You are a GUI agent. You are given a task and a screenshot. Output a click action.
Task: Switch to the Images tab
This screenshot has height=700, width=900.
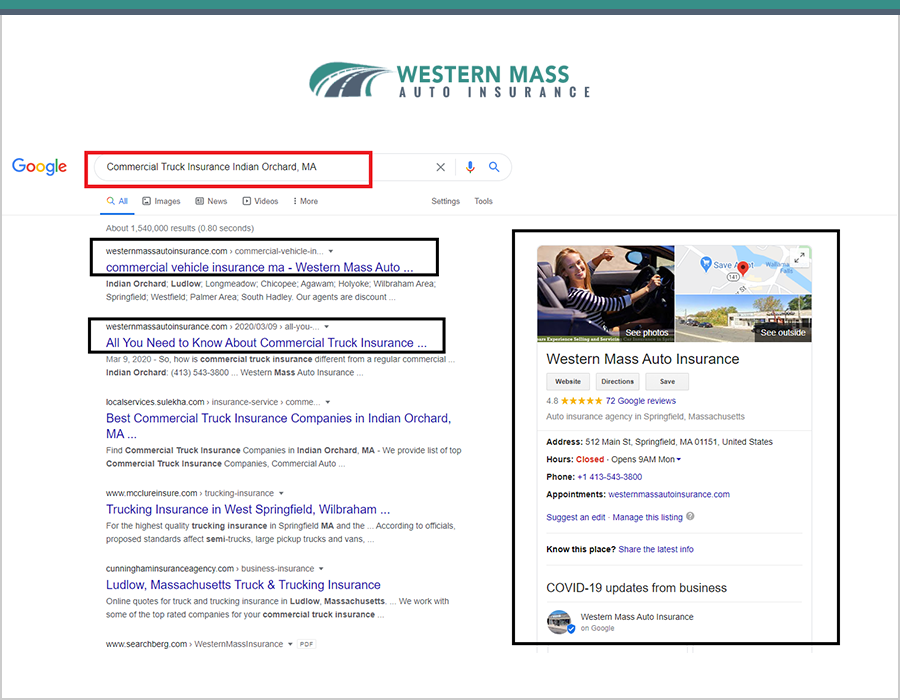coord(161,201)
